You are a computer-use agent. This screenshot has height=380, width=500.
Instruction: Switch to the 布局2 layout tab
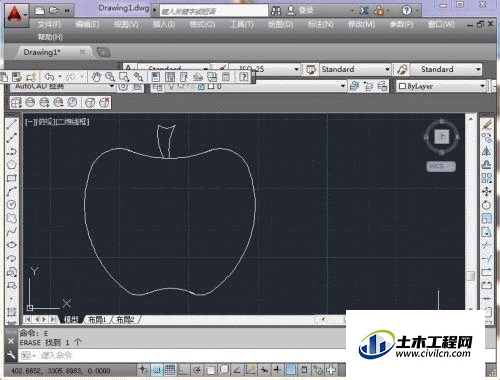(x=125, y=320)
